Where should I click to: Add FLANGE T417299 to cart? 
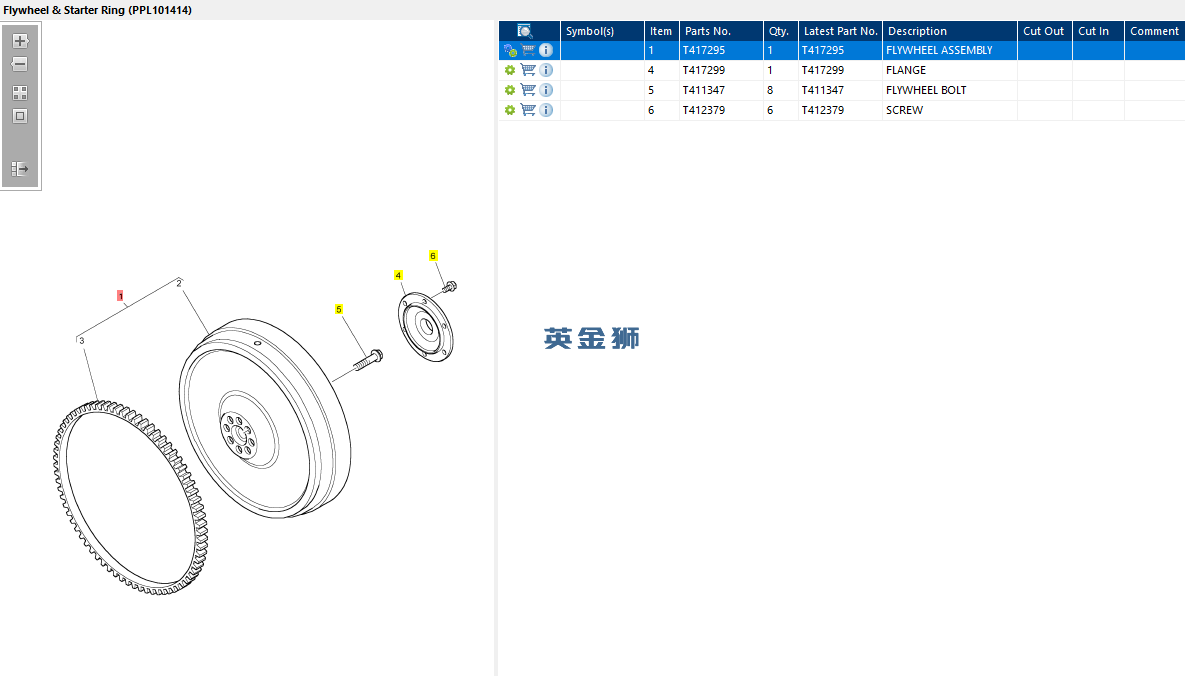(x=528, y=70)
